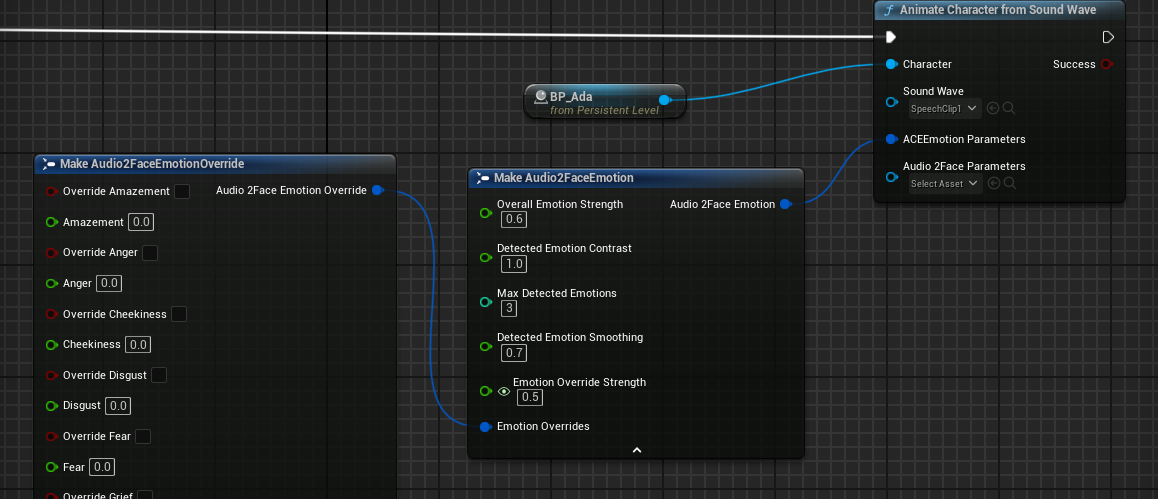Open the Select Asset dropdown
This screenshot has width=1158, height=499.
(945, 183)
